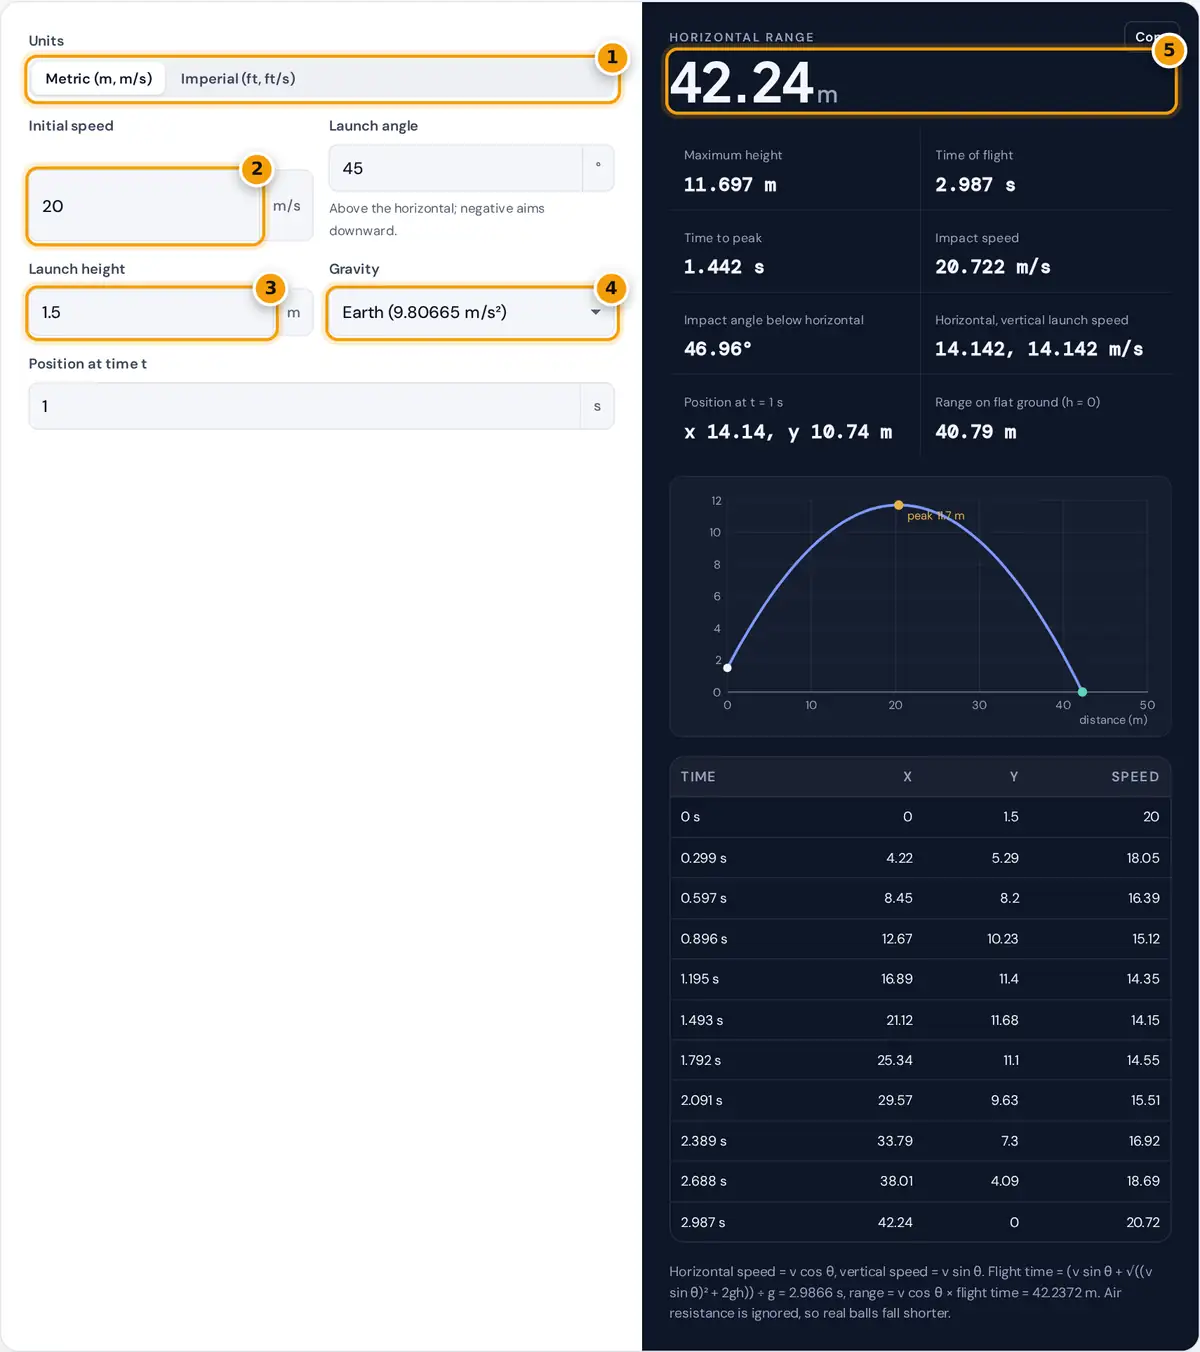Click the impact angle value 46.96°
Image resolution: width=1200 pixels, height=1352 pixels.
click(x=718, y=349)
